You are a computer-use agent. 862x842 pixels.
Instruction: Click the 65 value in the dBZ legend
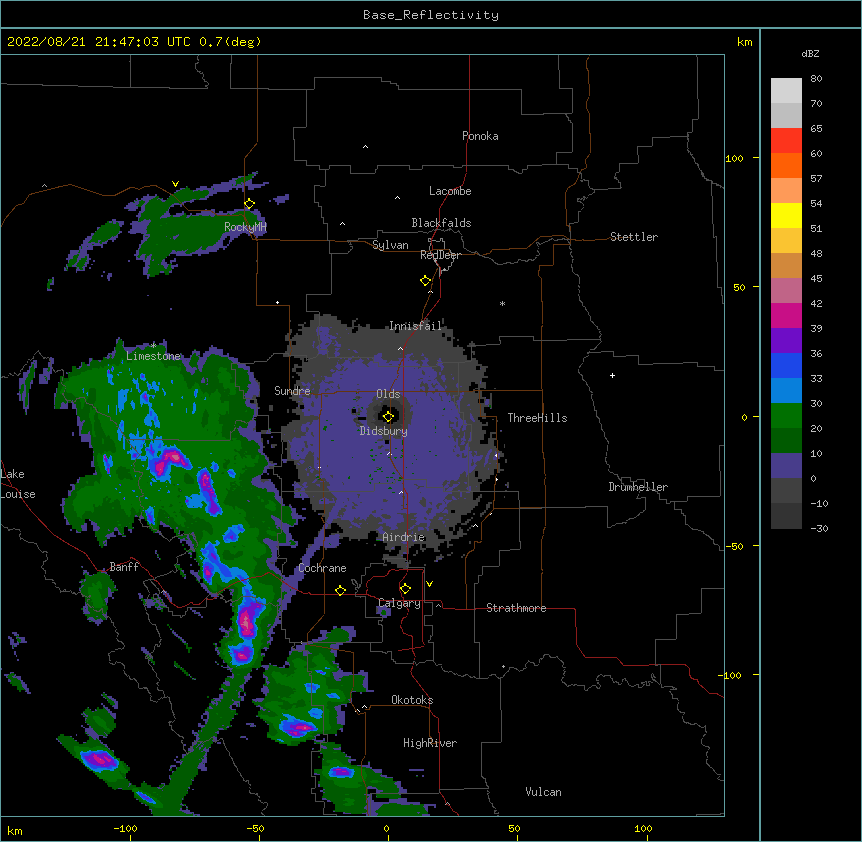click(816, 129)
